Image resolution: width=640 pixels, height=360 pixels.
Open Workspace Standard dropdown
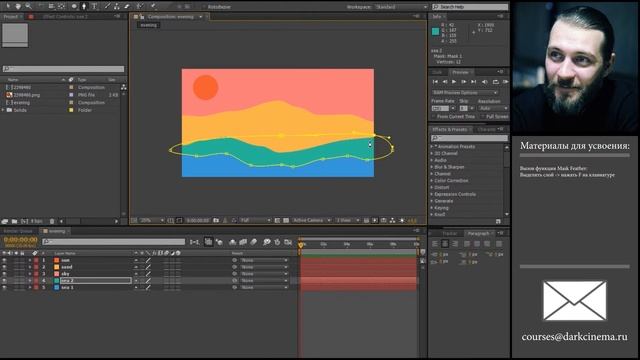(401, 7)
